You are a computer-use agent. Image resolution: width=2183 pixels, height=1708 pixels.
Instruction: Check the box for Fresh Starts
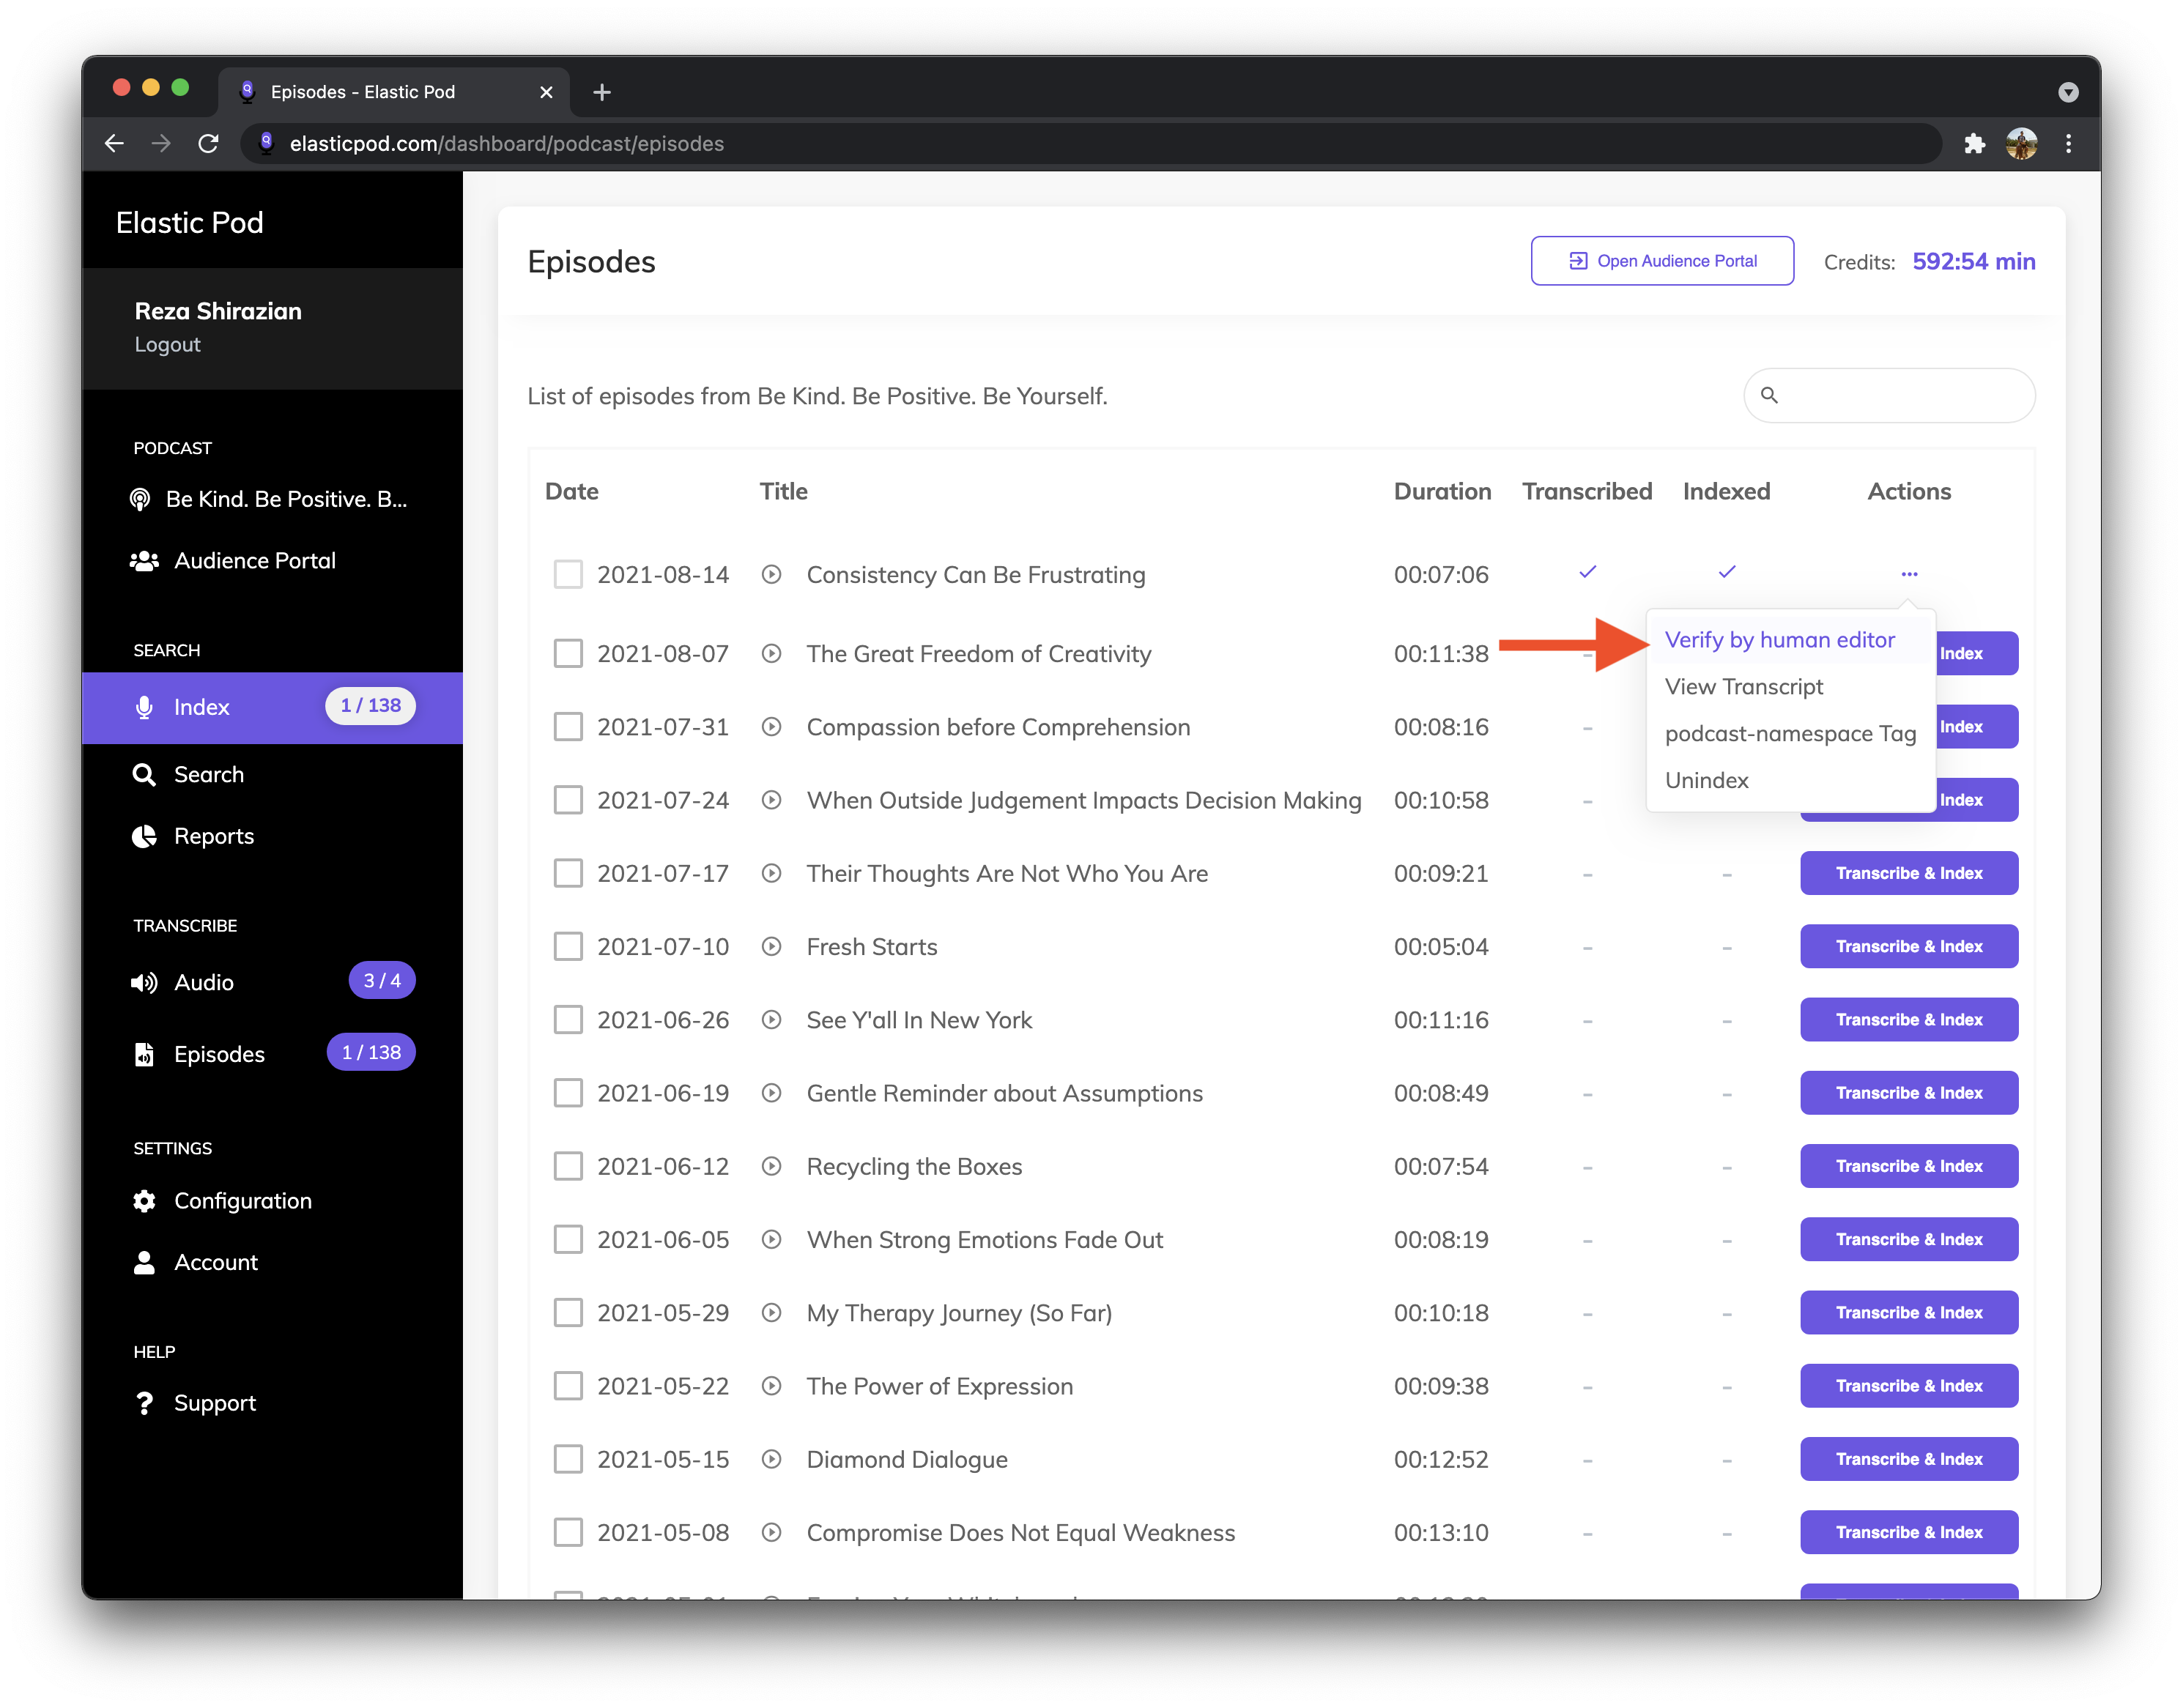coord(568,946)
